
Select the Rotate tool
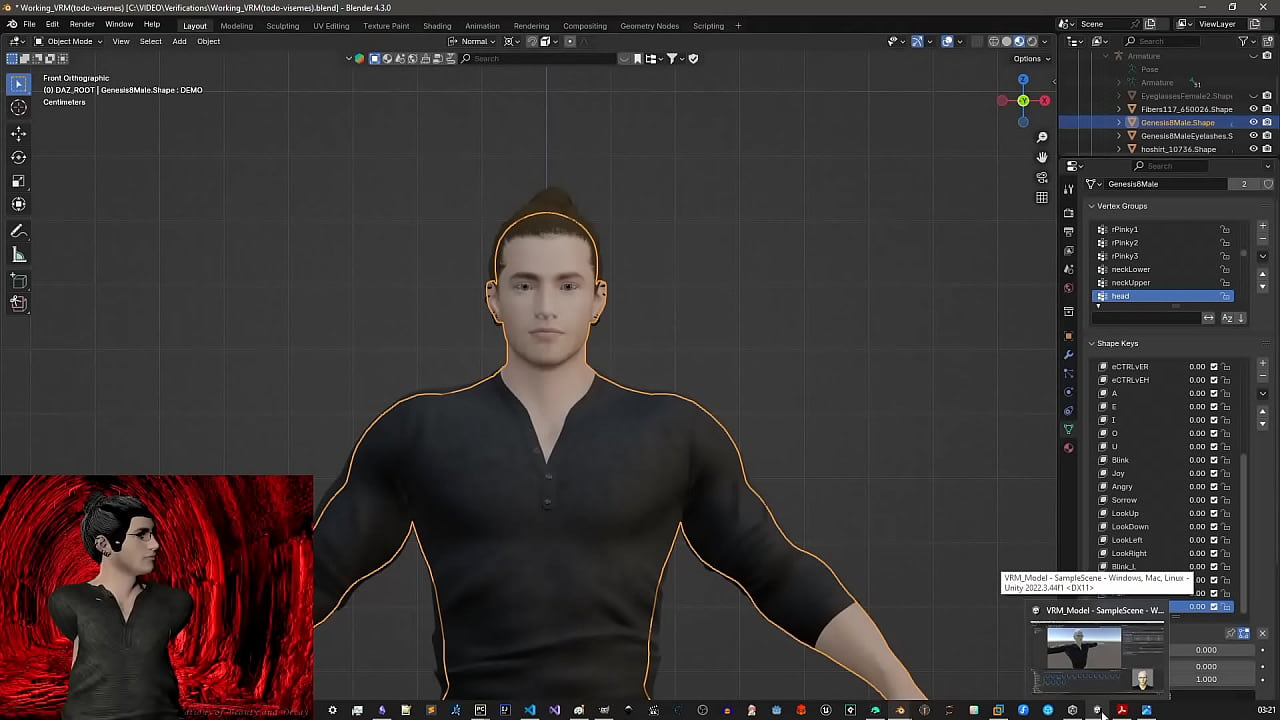point(18,157)
